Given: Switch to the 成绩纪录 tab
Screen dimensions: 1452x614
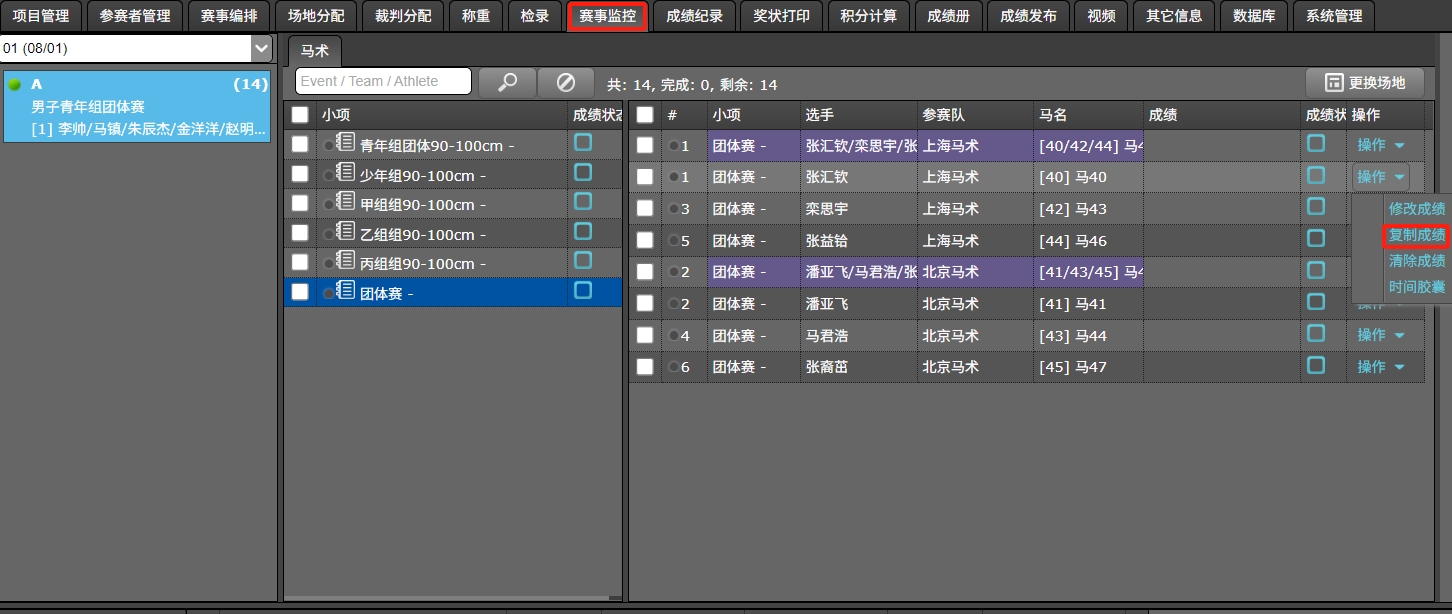Looking at the screenshot, I should coord(694,16).
